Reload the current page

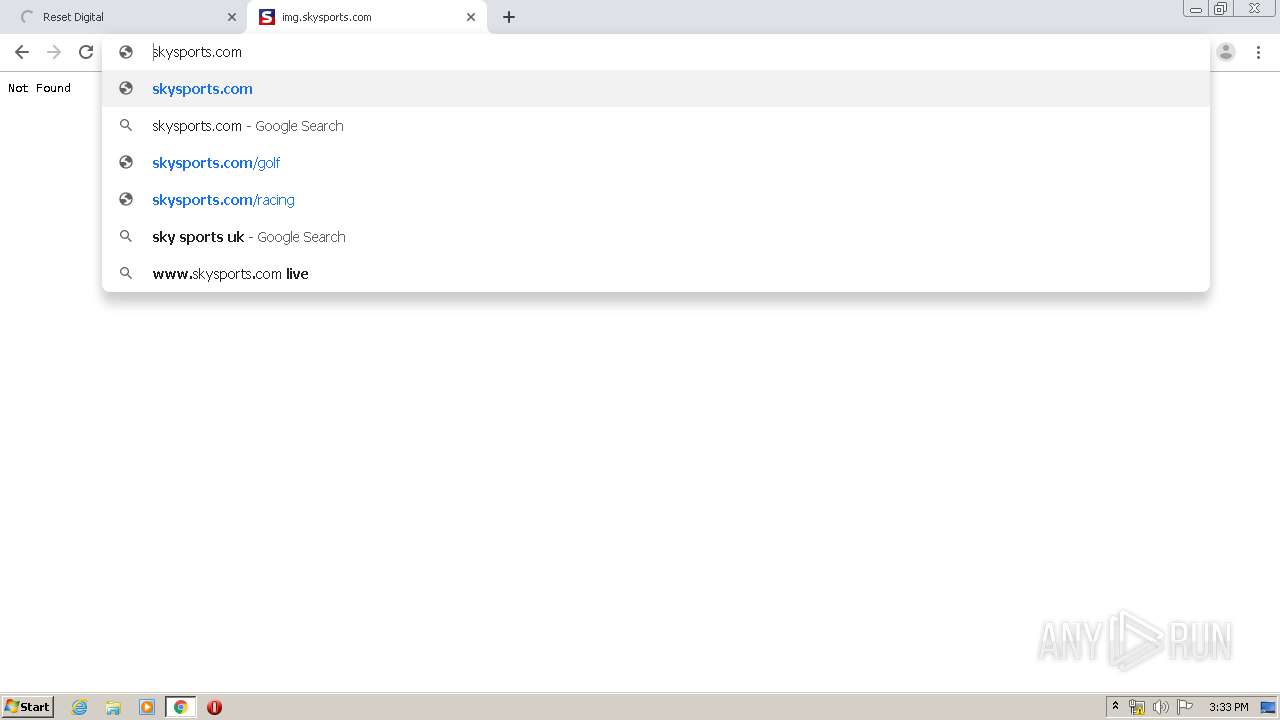(x=86, y=52)
